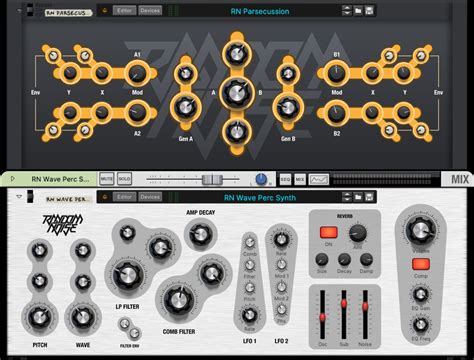The height and width of the screenshot is (360, 474).
Task: Click the Random Noise logo on Wave Perc
Action: [x=62, y=224]
